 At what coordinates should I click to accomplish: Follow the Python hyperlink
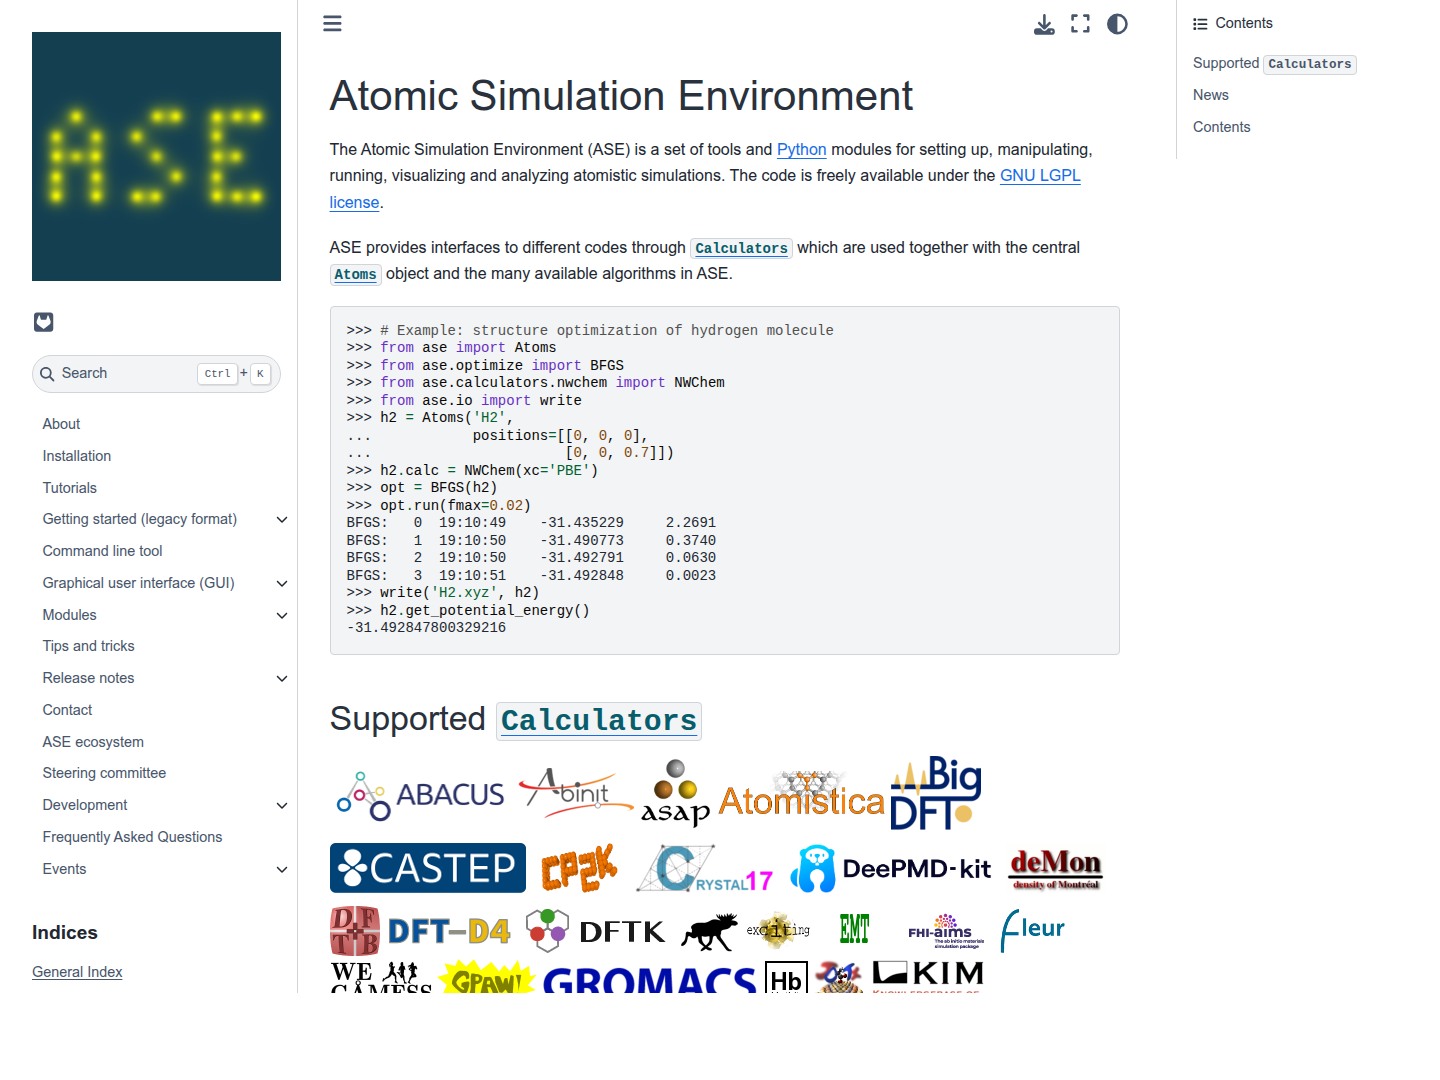[x=802, y=149]
